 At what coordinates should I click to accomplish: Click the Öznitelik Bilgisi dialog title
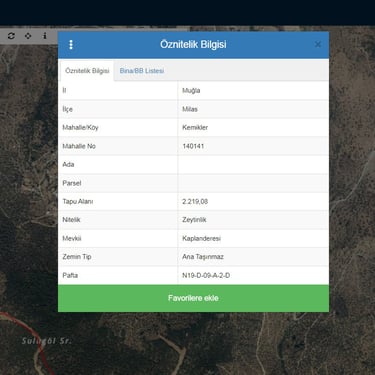[x=193, y=44]
